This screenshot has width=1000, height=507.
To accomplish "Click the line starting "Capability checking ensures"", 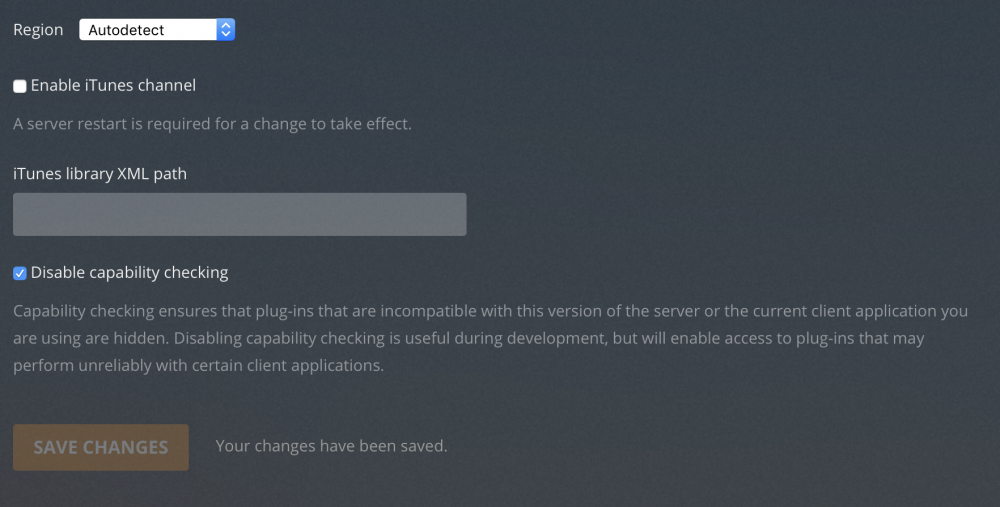I will 490,311.
